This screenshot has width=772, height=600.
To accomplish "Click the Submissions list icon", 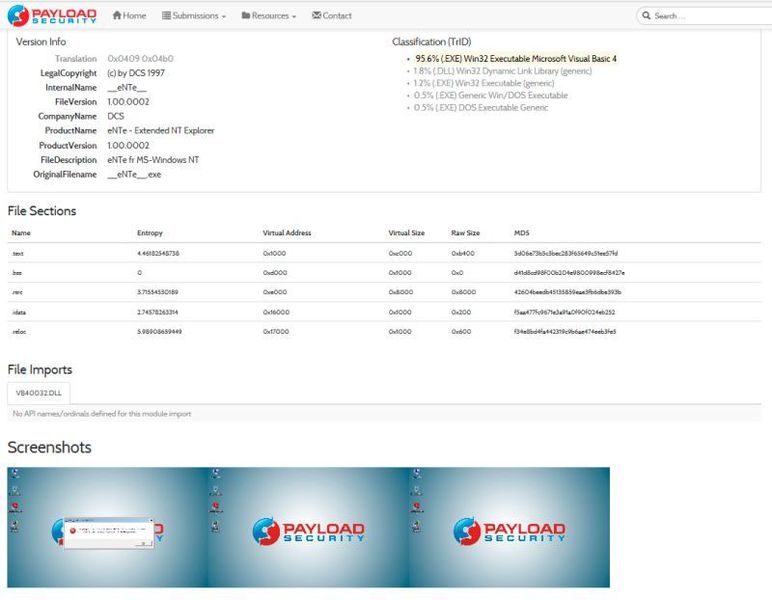I will (166, 15).
